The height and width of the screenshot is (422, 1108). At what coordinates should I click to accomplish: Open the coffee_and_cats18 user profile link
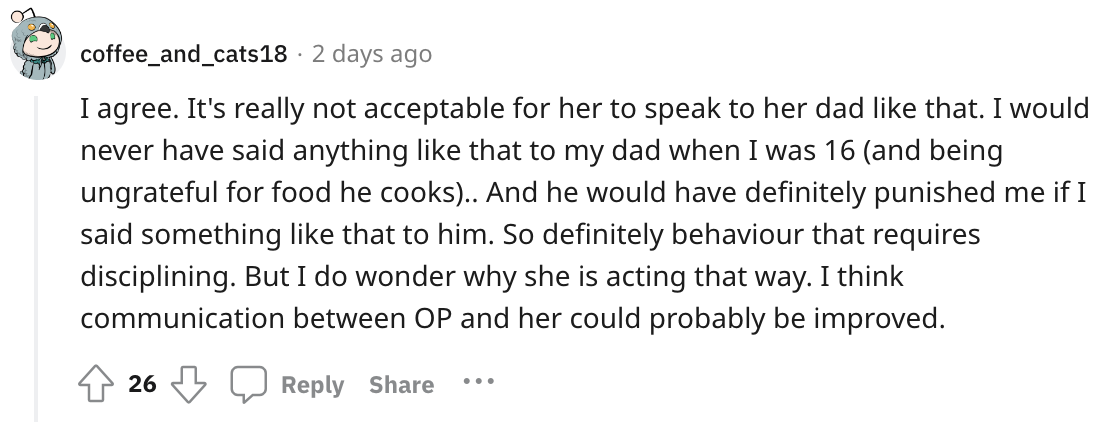(183, 53)
